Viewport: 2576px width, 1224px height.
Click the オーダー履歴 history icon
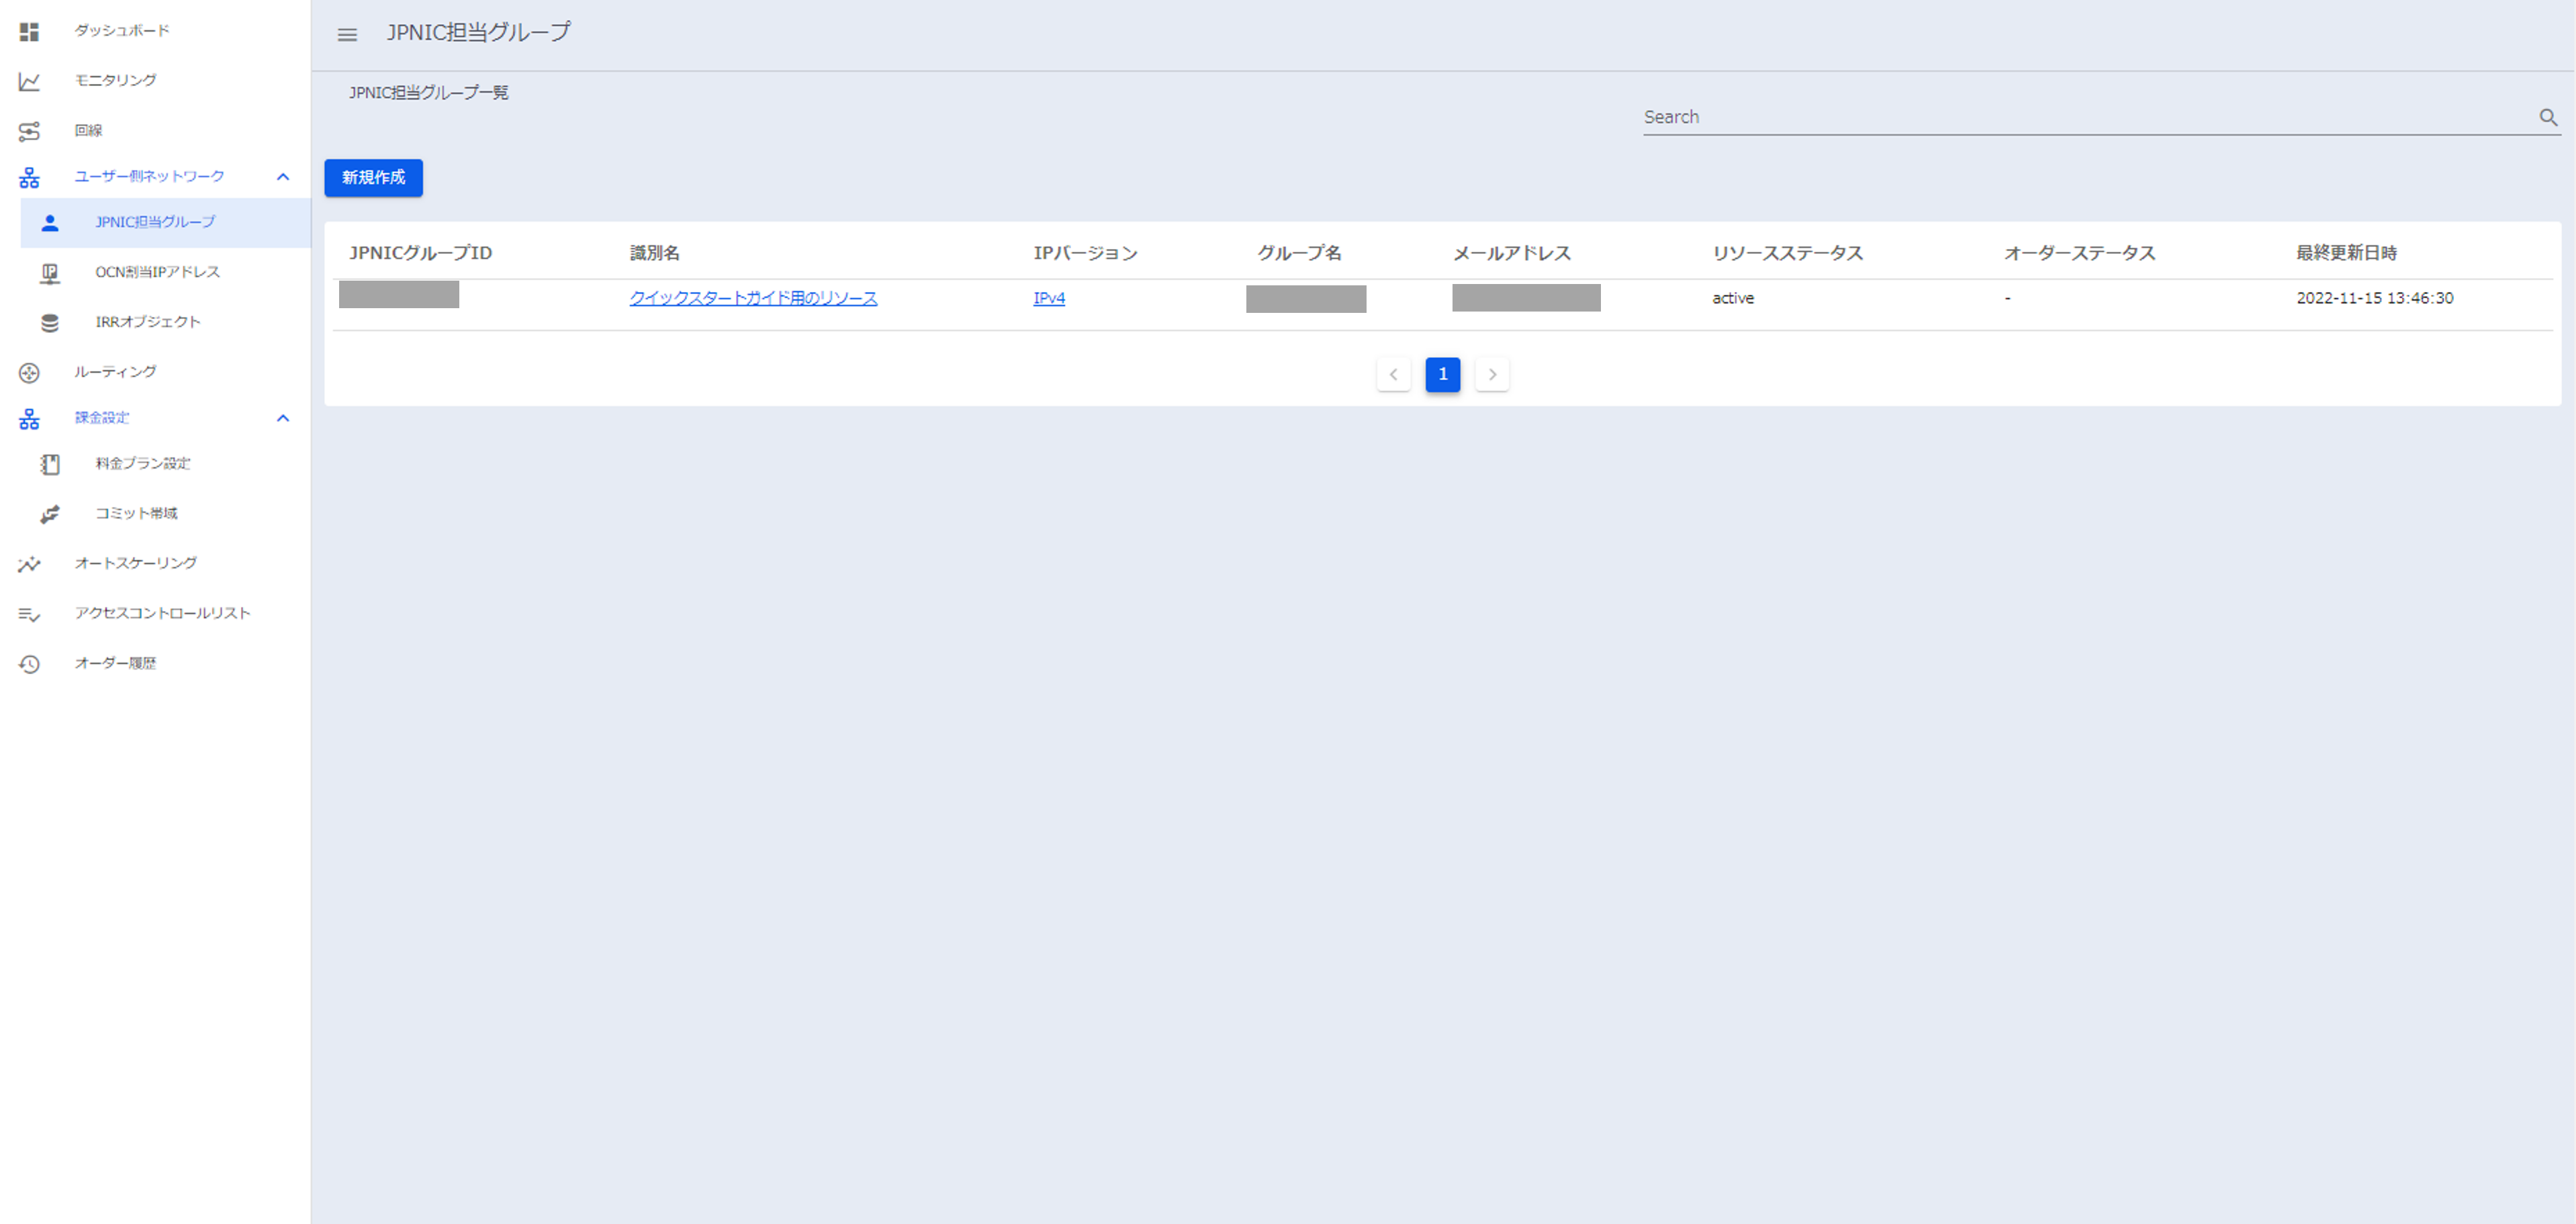29,664
